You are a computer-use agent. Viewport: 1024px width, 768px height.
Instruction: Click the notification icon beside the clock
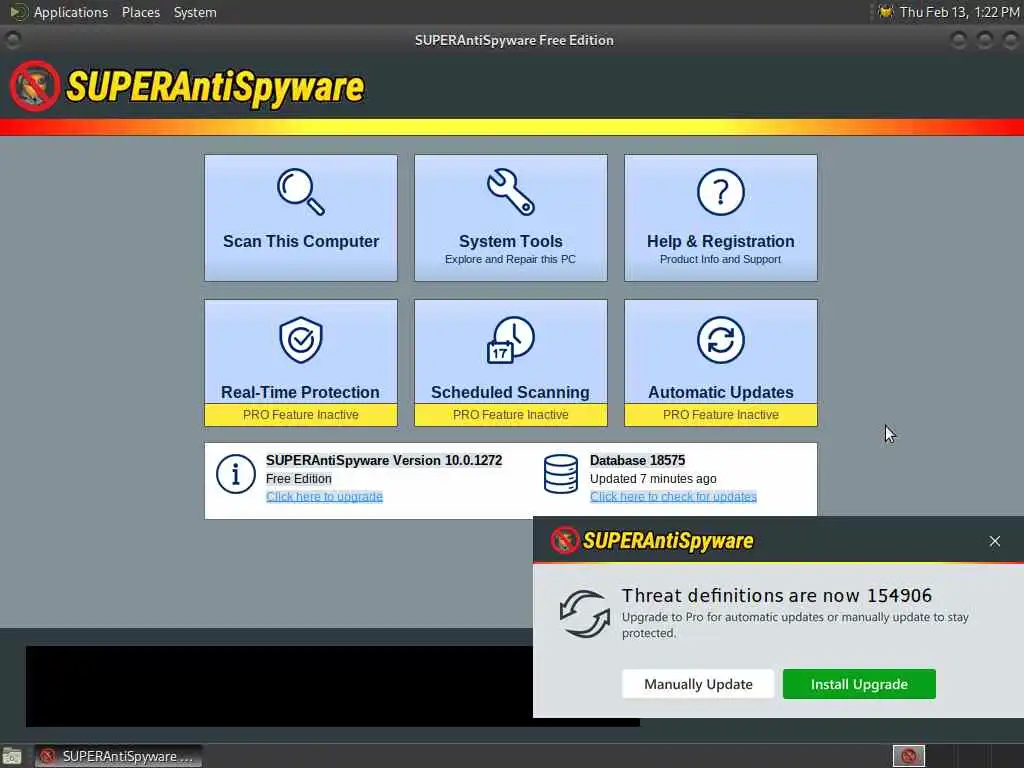tap(886, 12)
